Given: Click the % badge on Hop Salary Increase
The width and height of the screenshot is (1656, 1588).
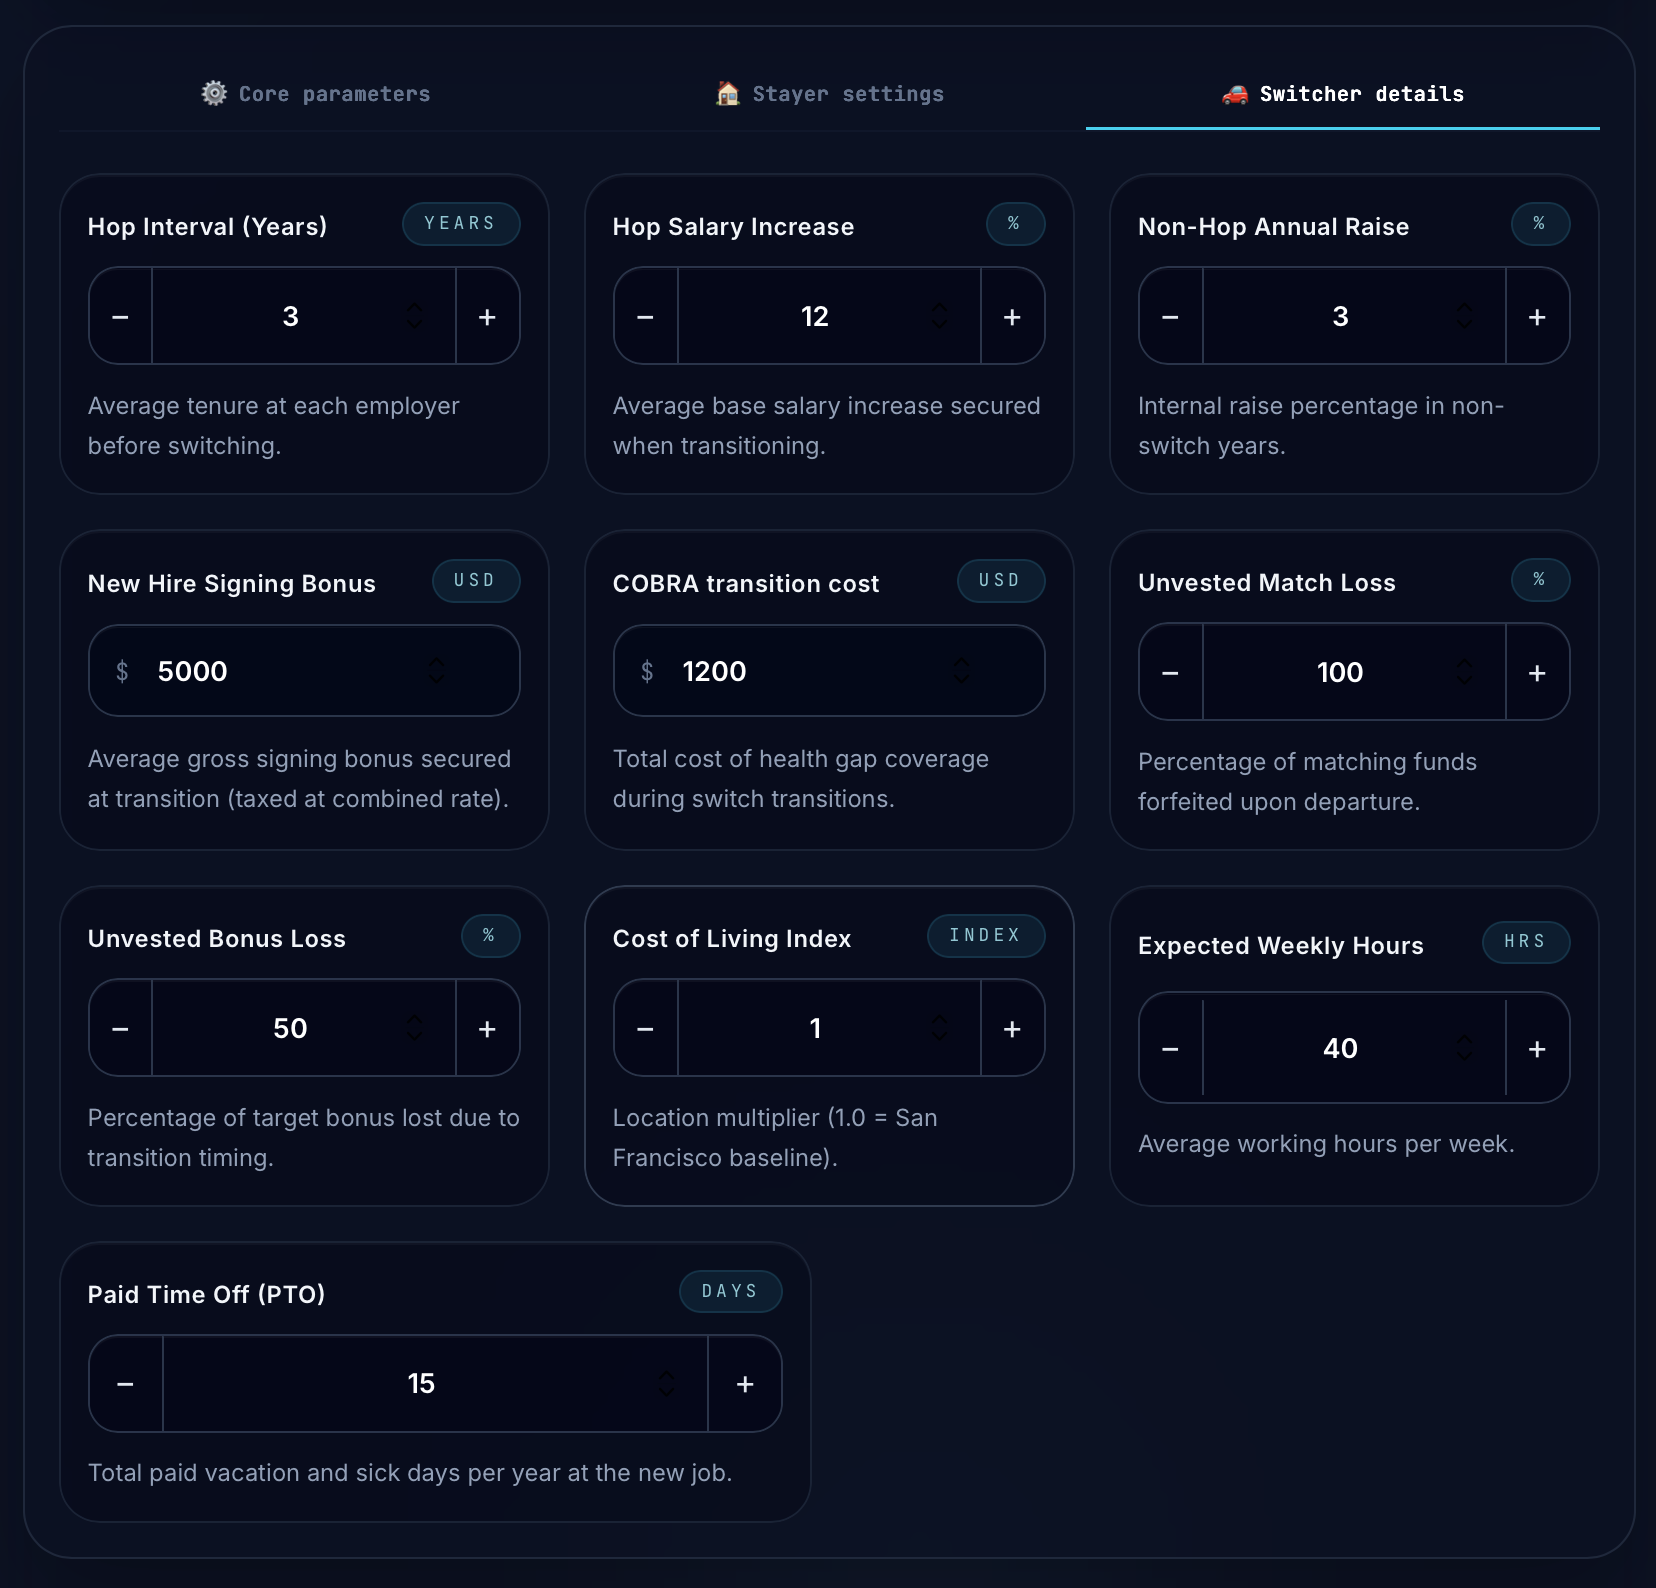Looking at the screenshot, I should click(x=1015, y=224).
